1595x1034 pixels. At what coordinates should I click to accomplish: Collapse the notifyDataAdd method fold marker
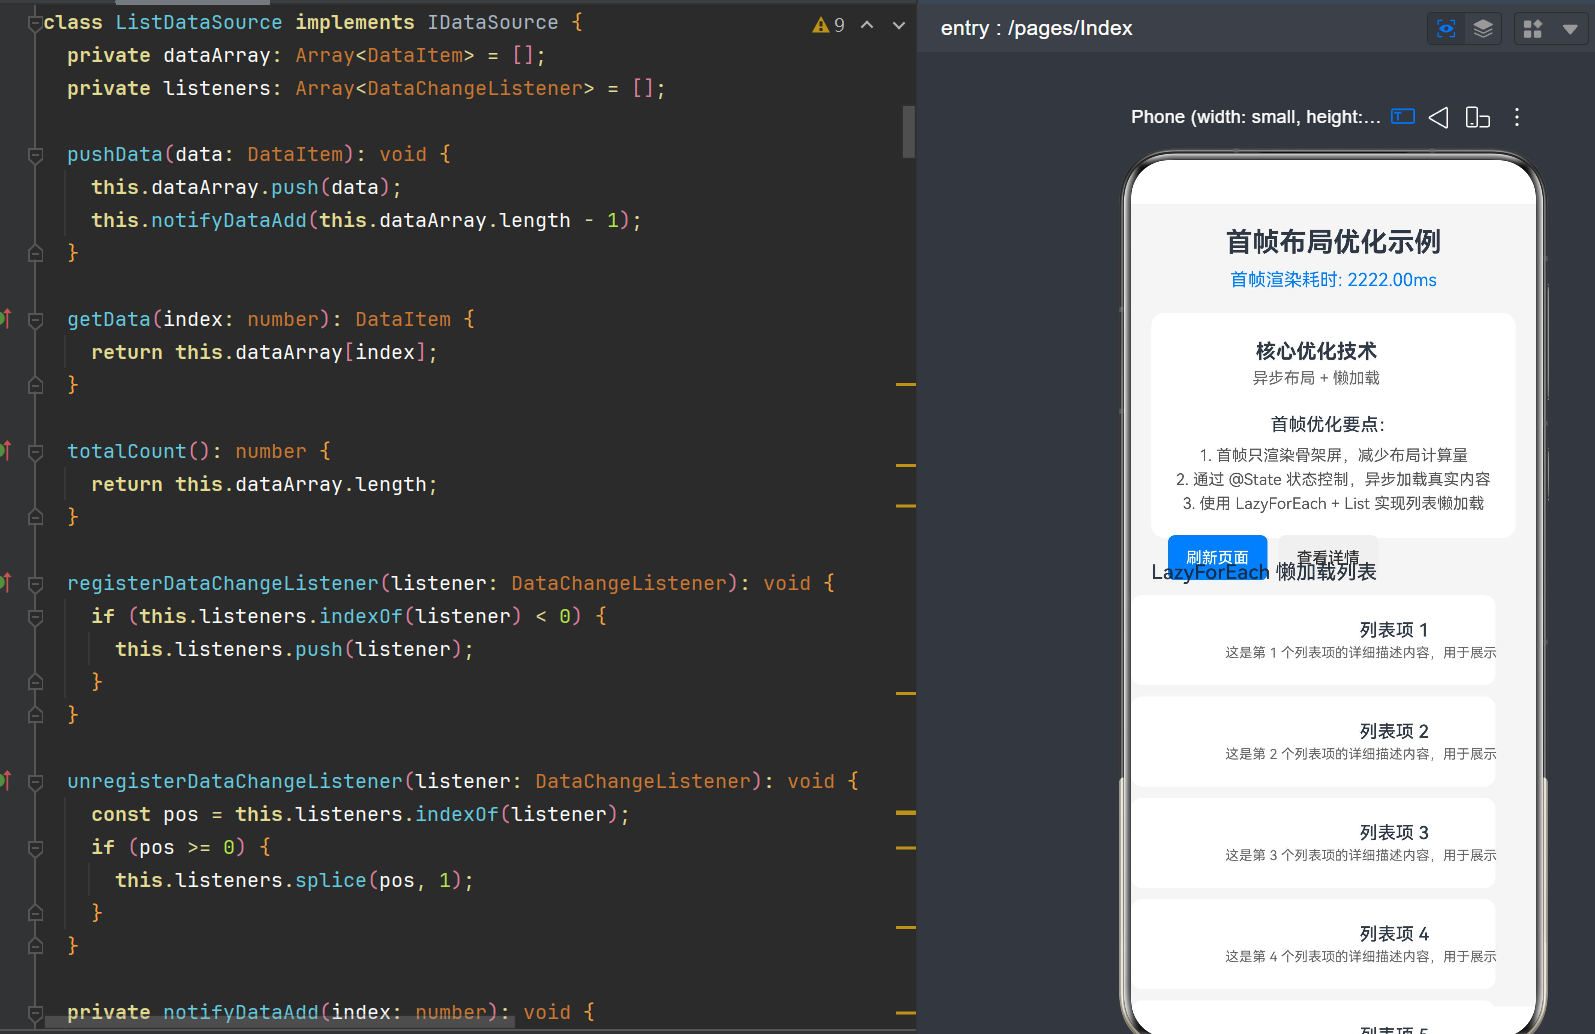35,1013
